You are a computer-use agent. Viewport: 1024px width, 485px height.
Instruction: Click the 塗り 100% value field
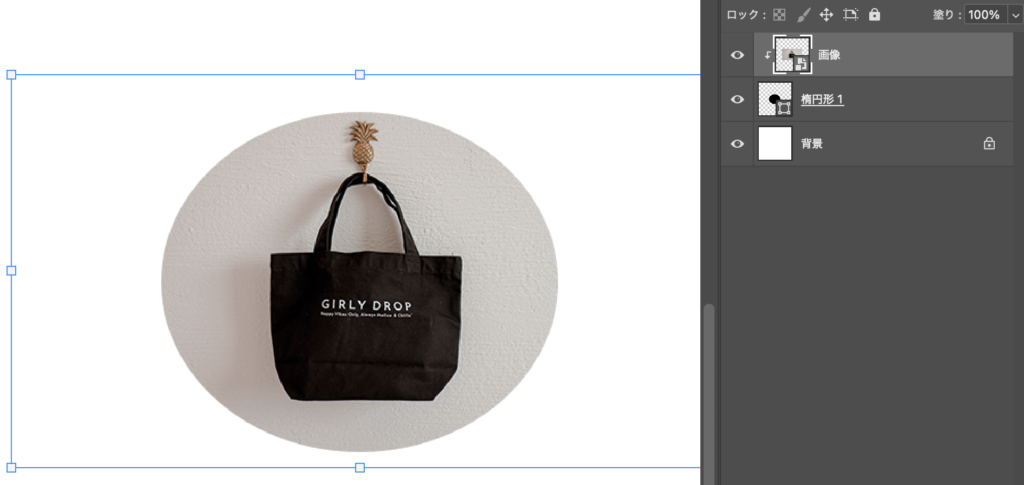click(985, 14)
